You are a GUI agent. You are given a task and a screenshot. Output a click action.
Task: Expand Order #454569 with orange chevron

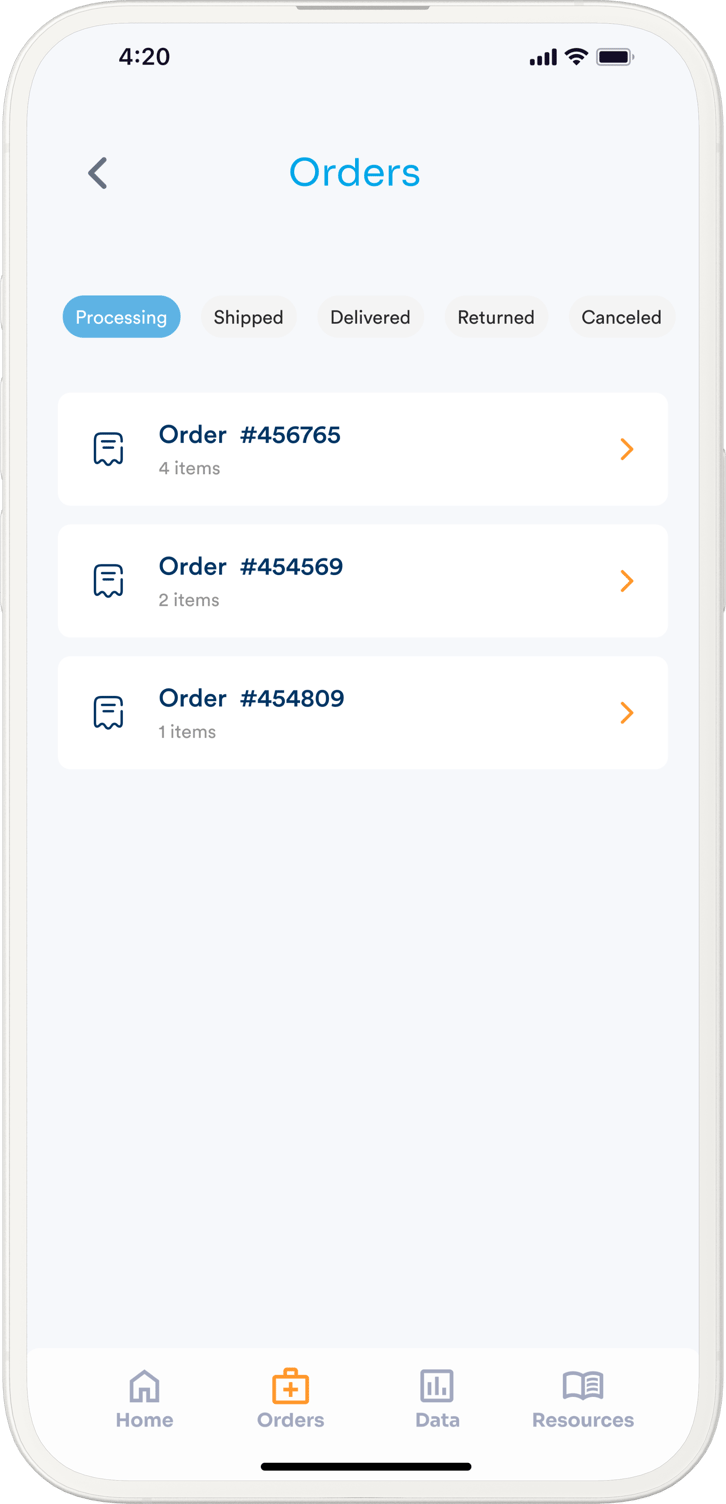(x=627, y=581)
